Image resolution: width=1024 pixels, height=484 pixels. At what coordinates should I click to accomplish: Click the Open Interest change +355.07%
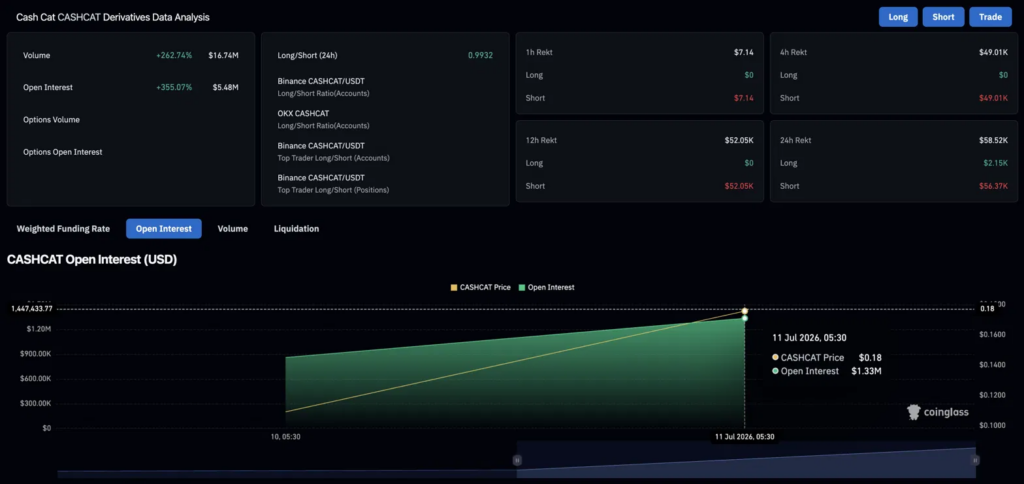[174, 88]
